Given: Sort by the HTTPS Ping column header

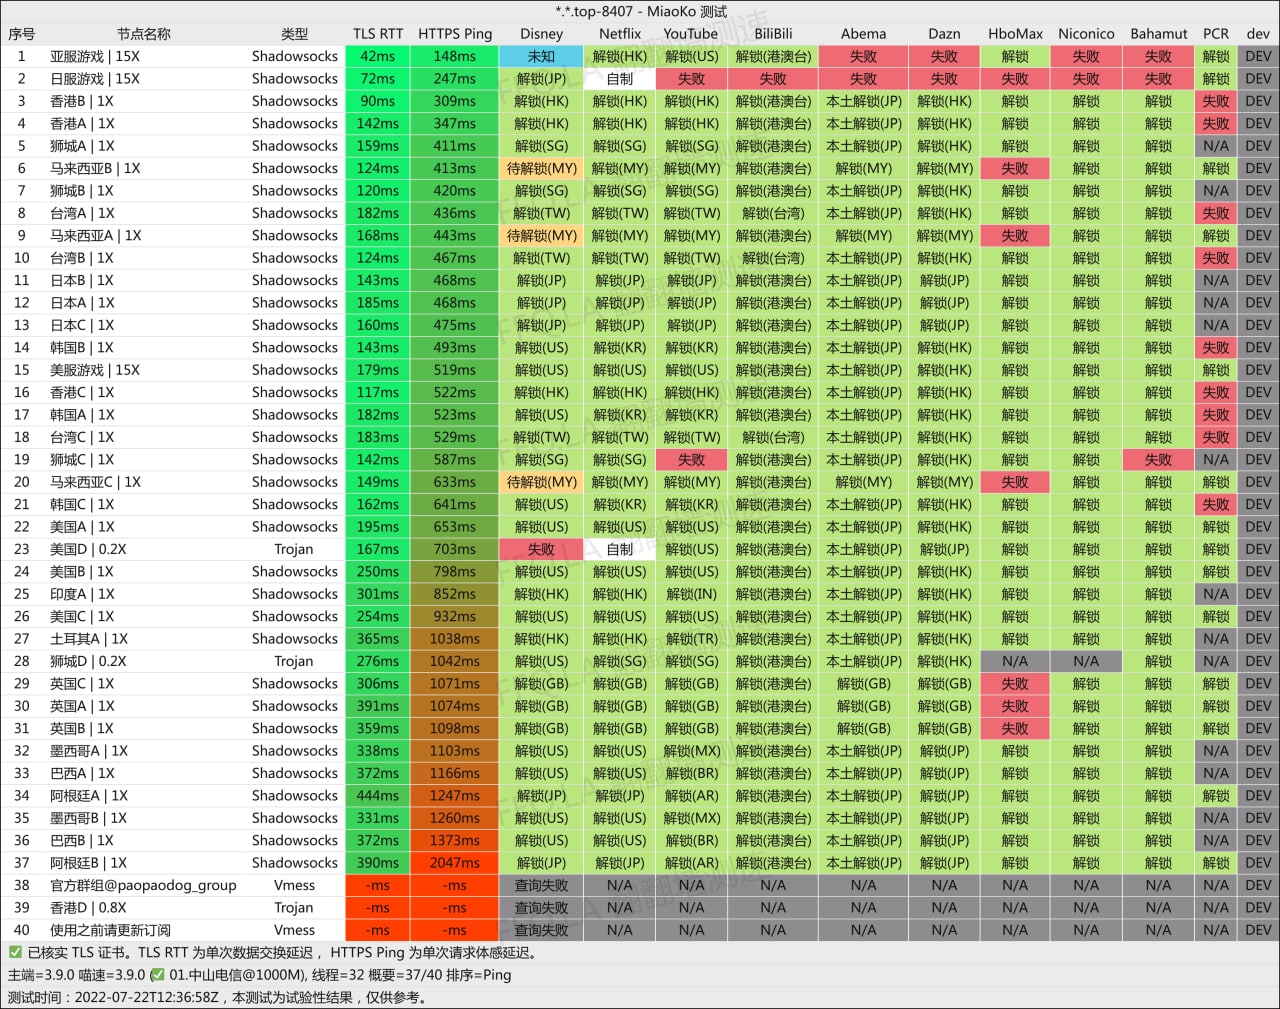Looking at the screenshot, I should [x=455, y=34].
